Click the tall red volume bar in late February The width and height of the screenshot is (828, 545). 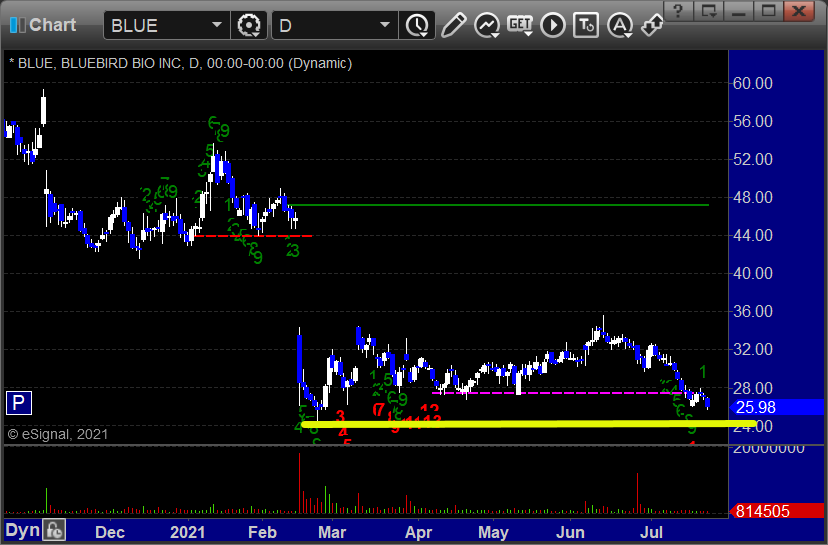(x=299, y=483)
